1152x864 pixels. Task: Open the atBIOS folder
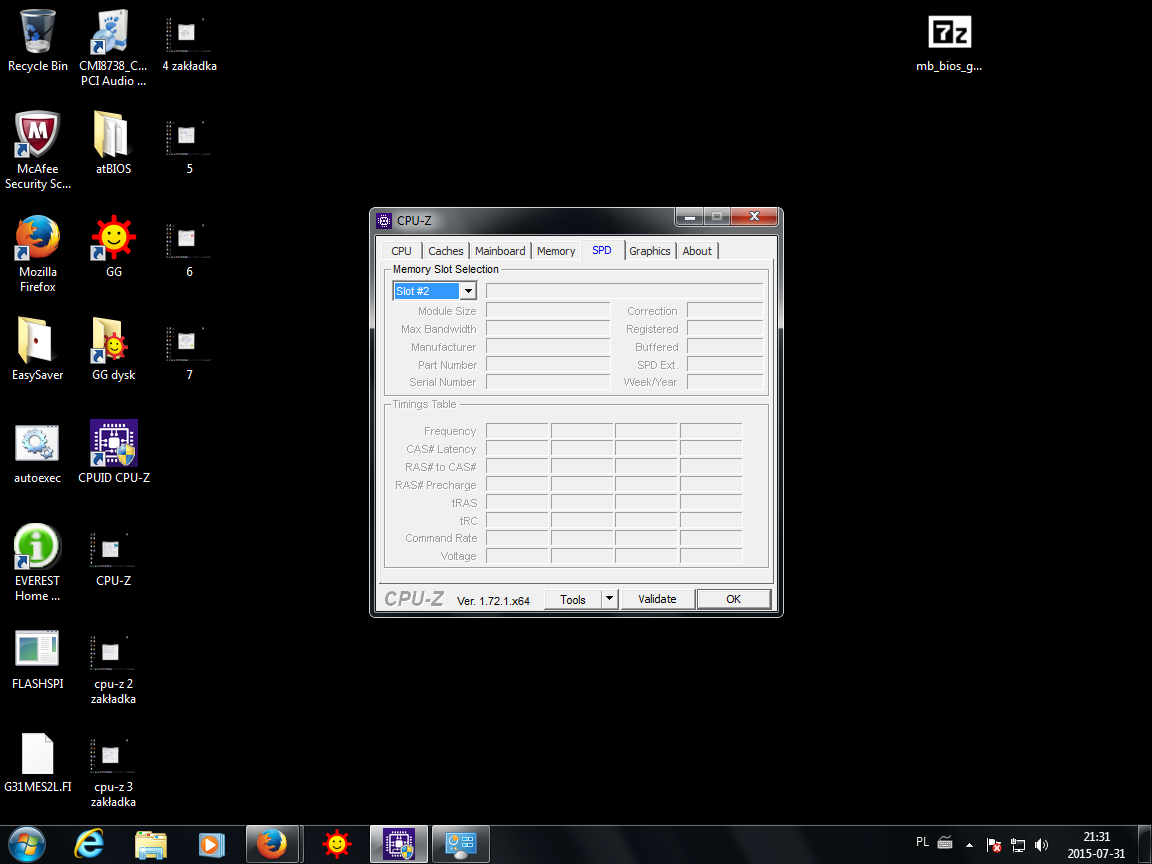click(113, 143)
